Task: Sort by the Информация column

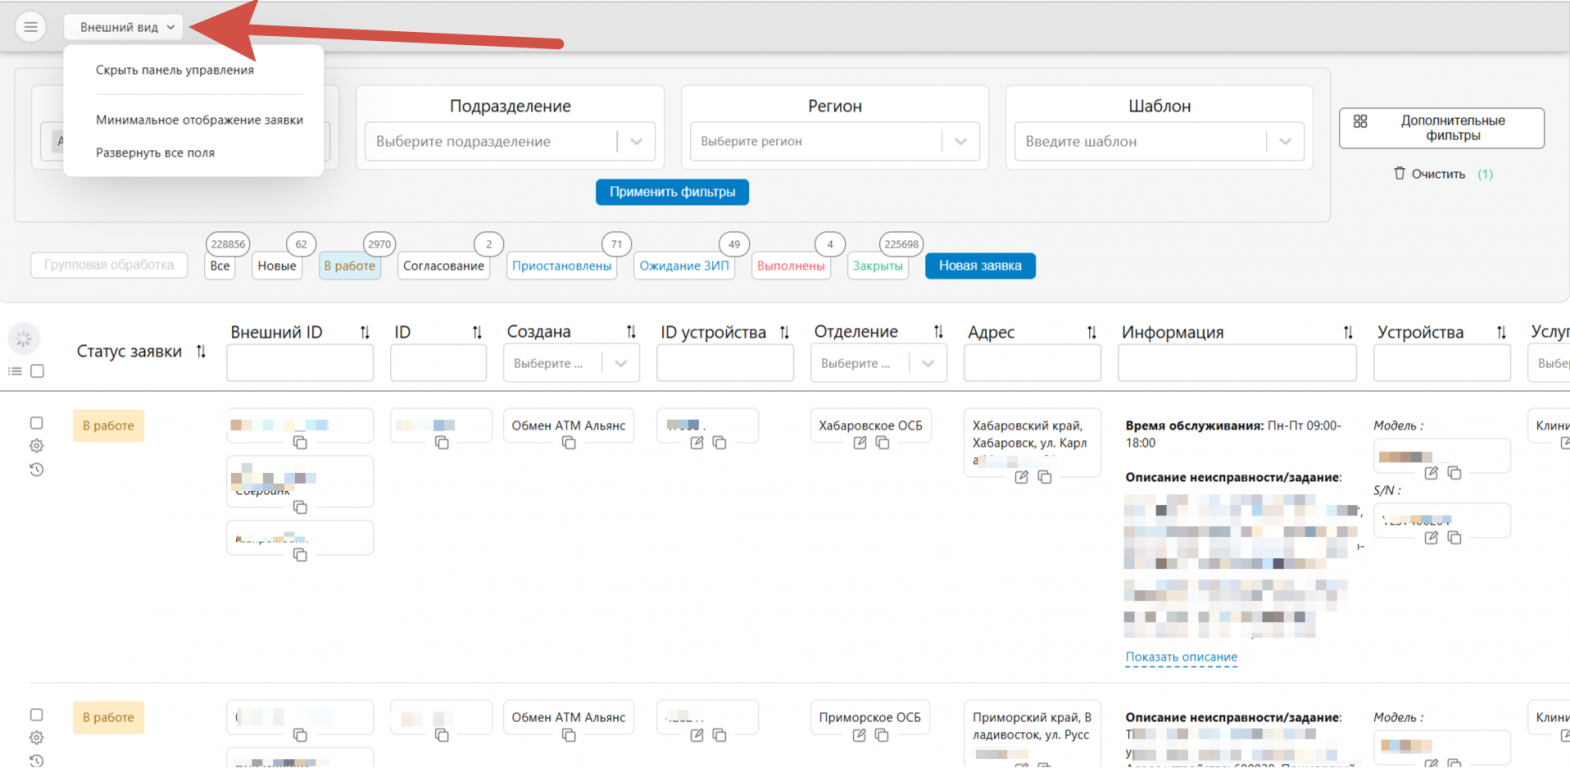Action: point(1348,333)
